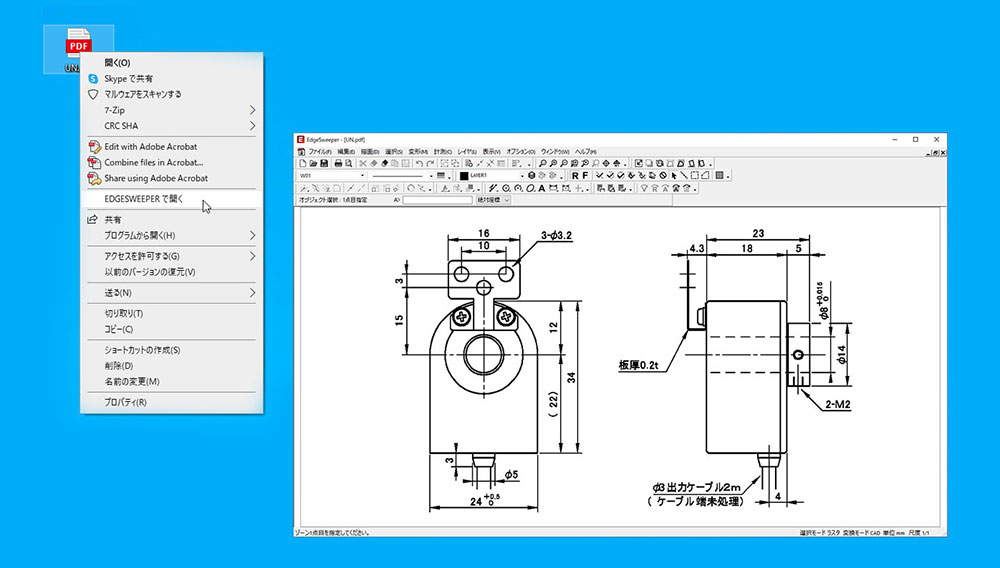This screenshot has width=1000, height=568.
Task: Open the ファイル menu in EdgeSweeper
Action: pos(319,151)
